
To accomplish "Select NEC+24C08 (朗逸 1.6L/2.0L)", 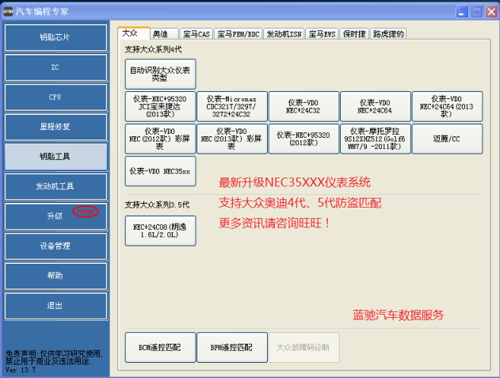I will point(160,231).
